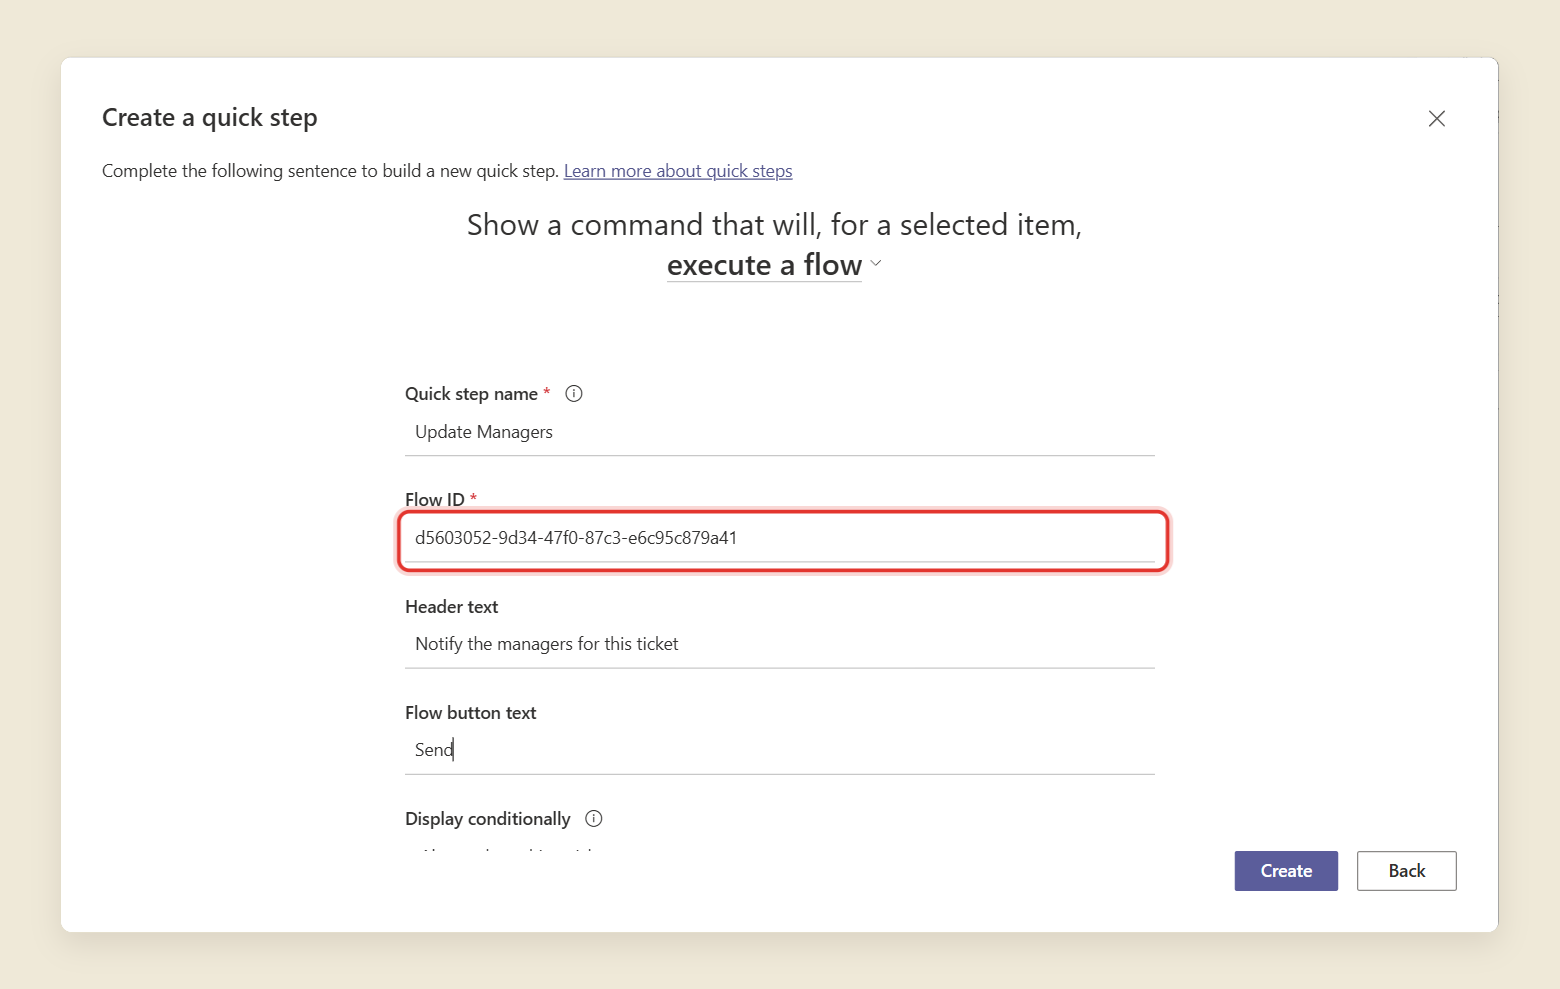
Task: Click the 'Flow ID' field label
Action: 435,499
